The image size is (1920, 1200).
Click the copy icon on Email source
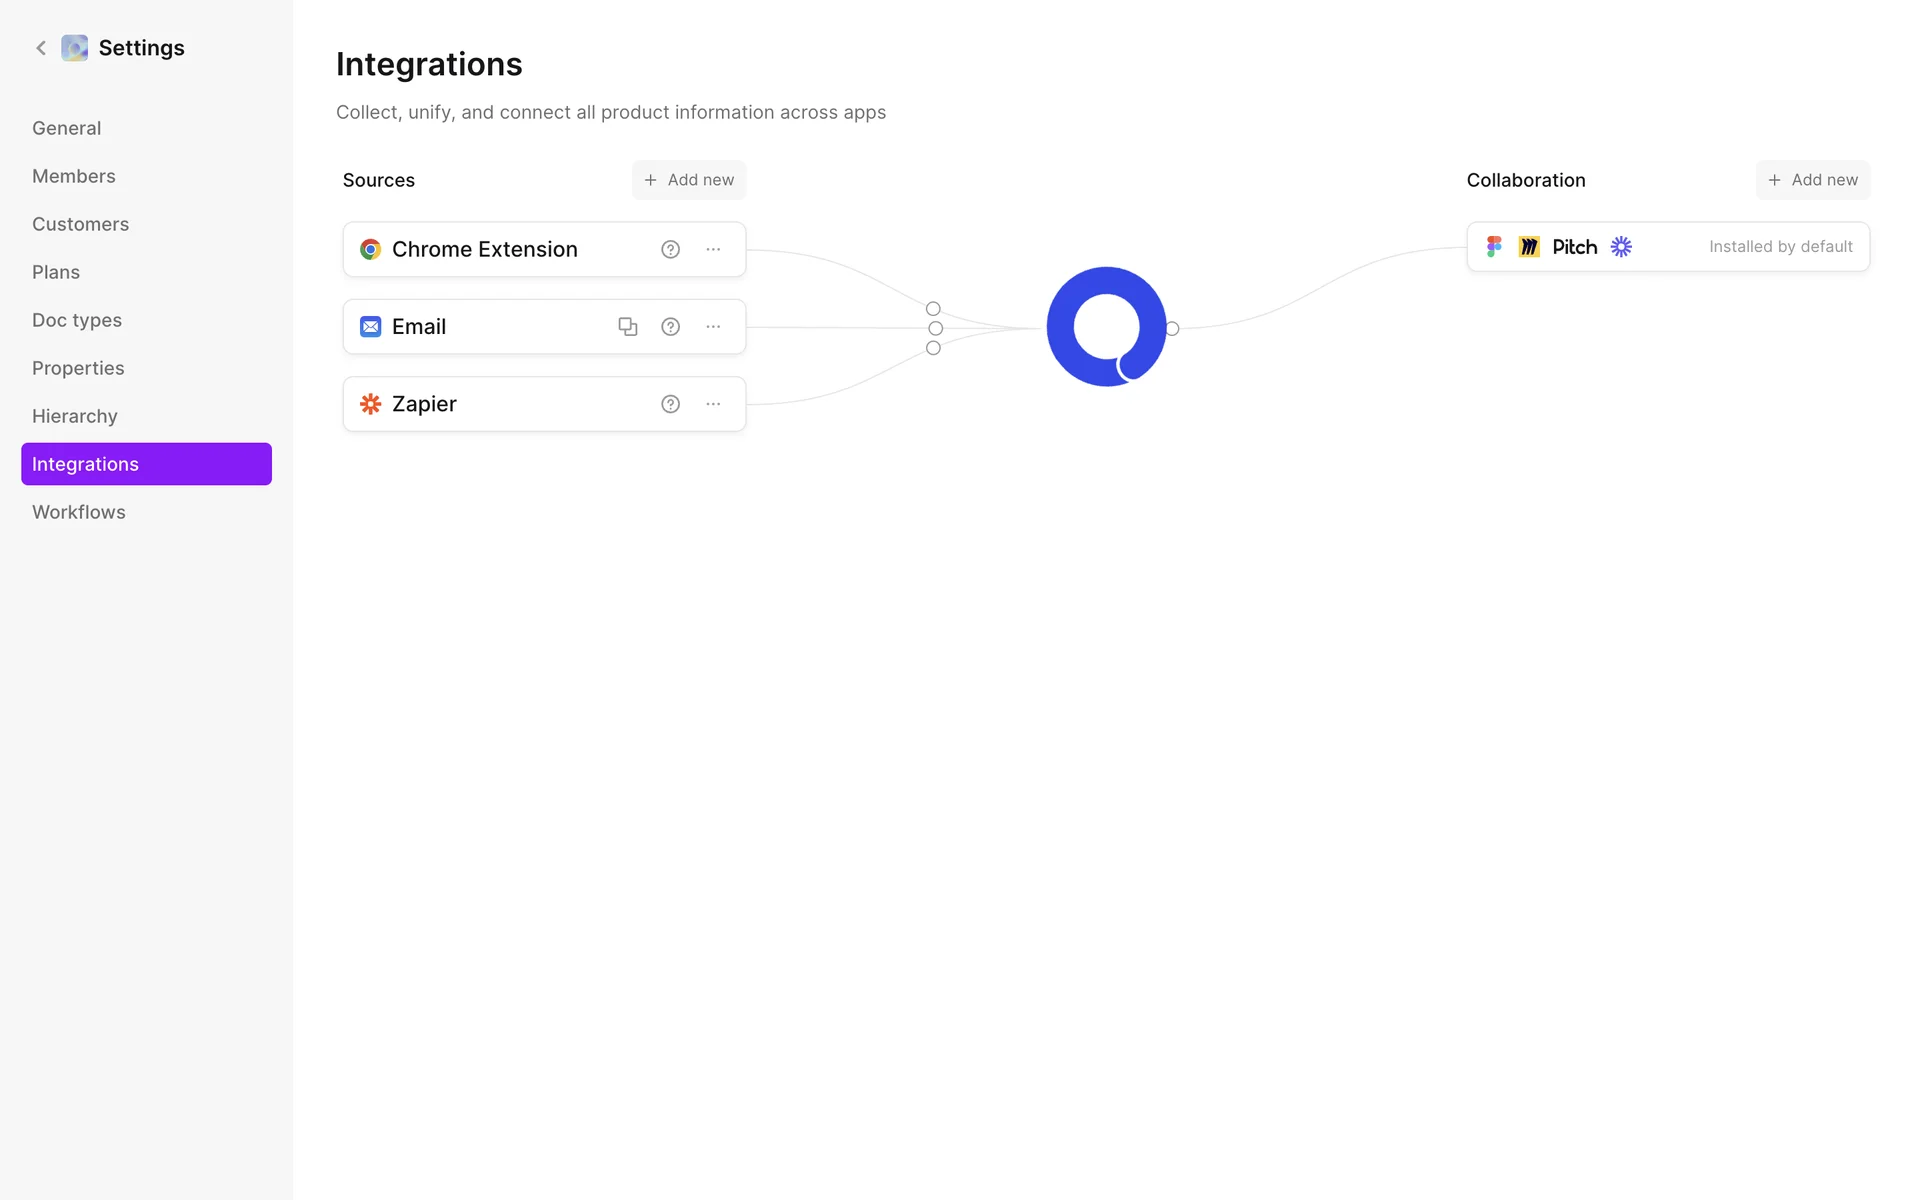pos(628,327)
